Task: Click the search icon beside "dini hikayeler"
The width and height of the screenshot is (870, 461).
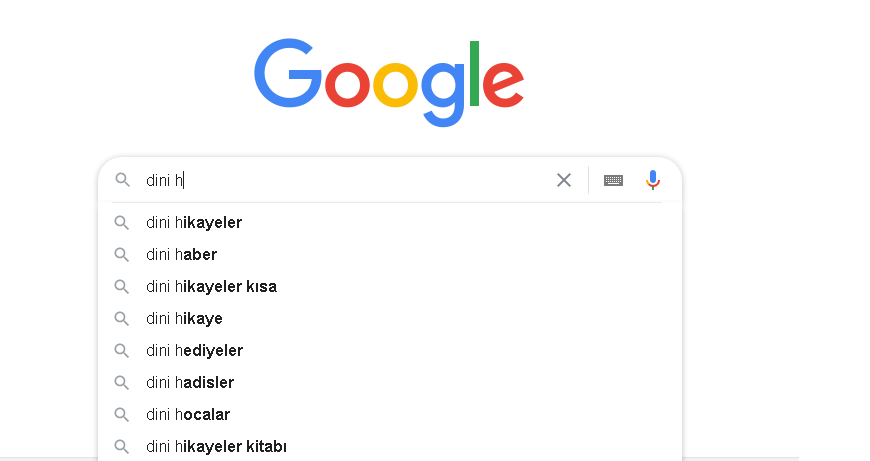Action: pos(122,222)
